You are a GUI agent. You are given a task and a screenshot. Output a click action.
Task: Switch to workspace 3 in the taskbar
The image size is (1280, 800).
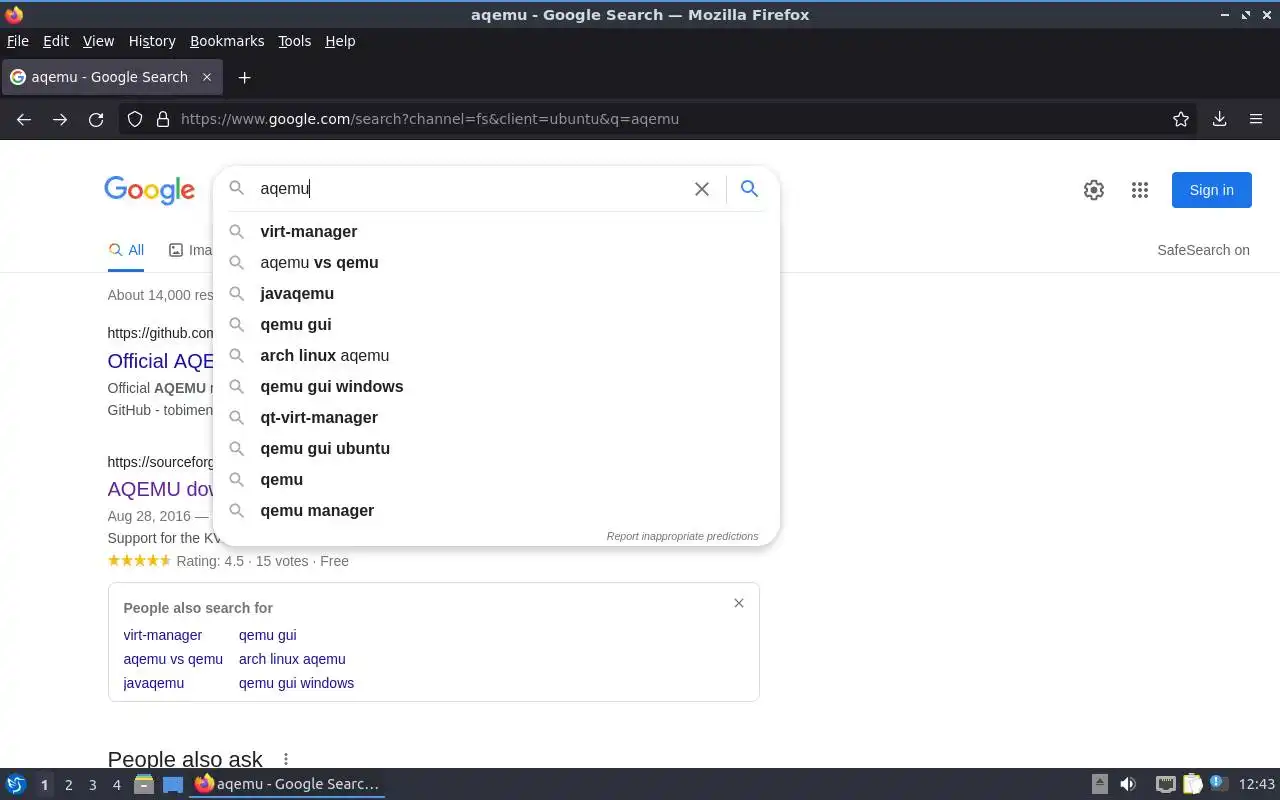[92, 785]
